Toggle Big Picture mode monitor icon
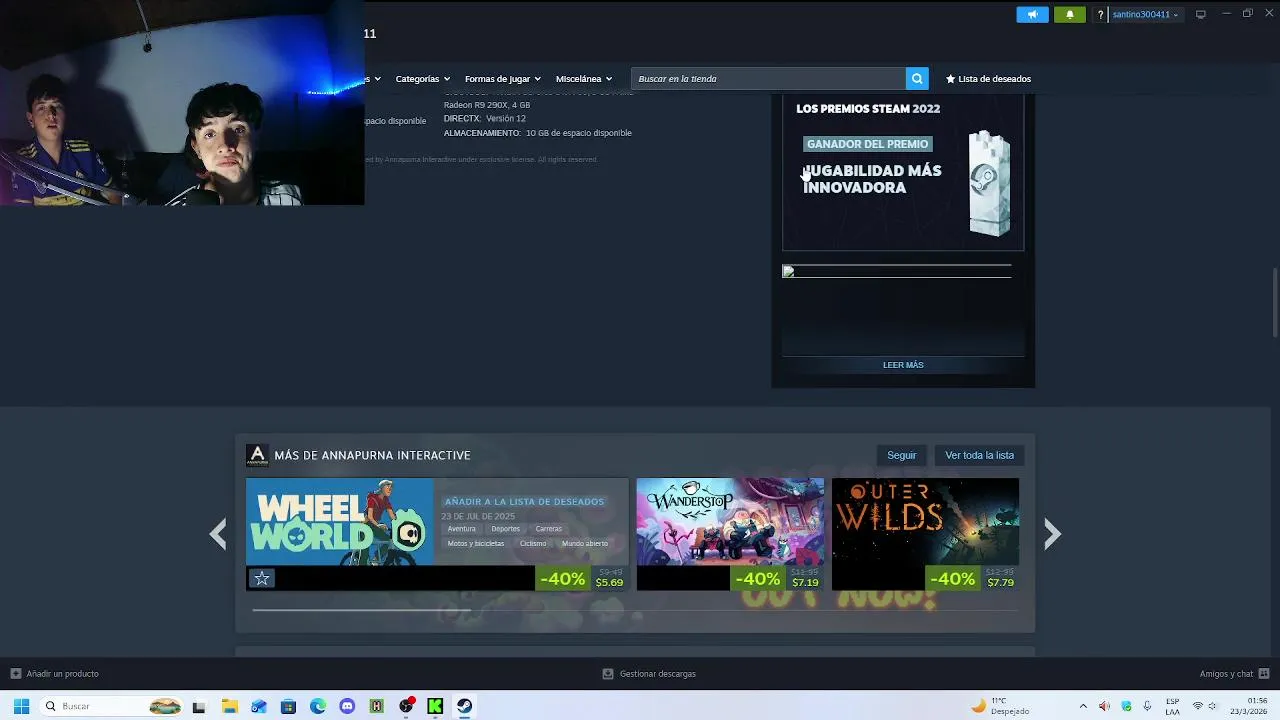The image size is (1280, 720). 1201,14
